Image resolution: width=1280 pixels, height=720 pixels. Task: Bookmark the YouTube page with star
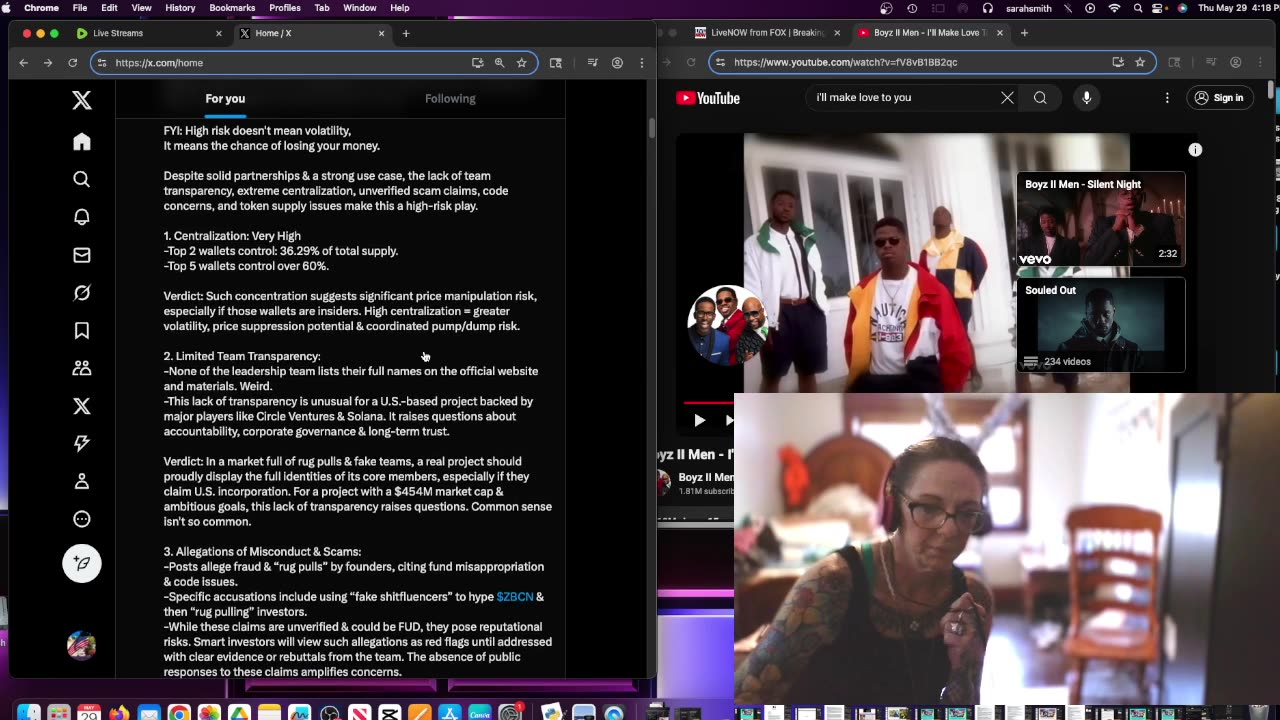[1140, 62]
